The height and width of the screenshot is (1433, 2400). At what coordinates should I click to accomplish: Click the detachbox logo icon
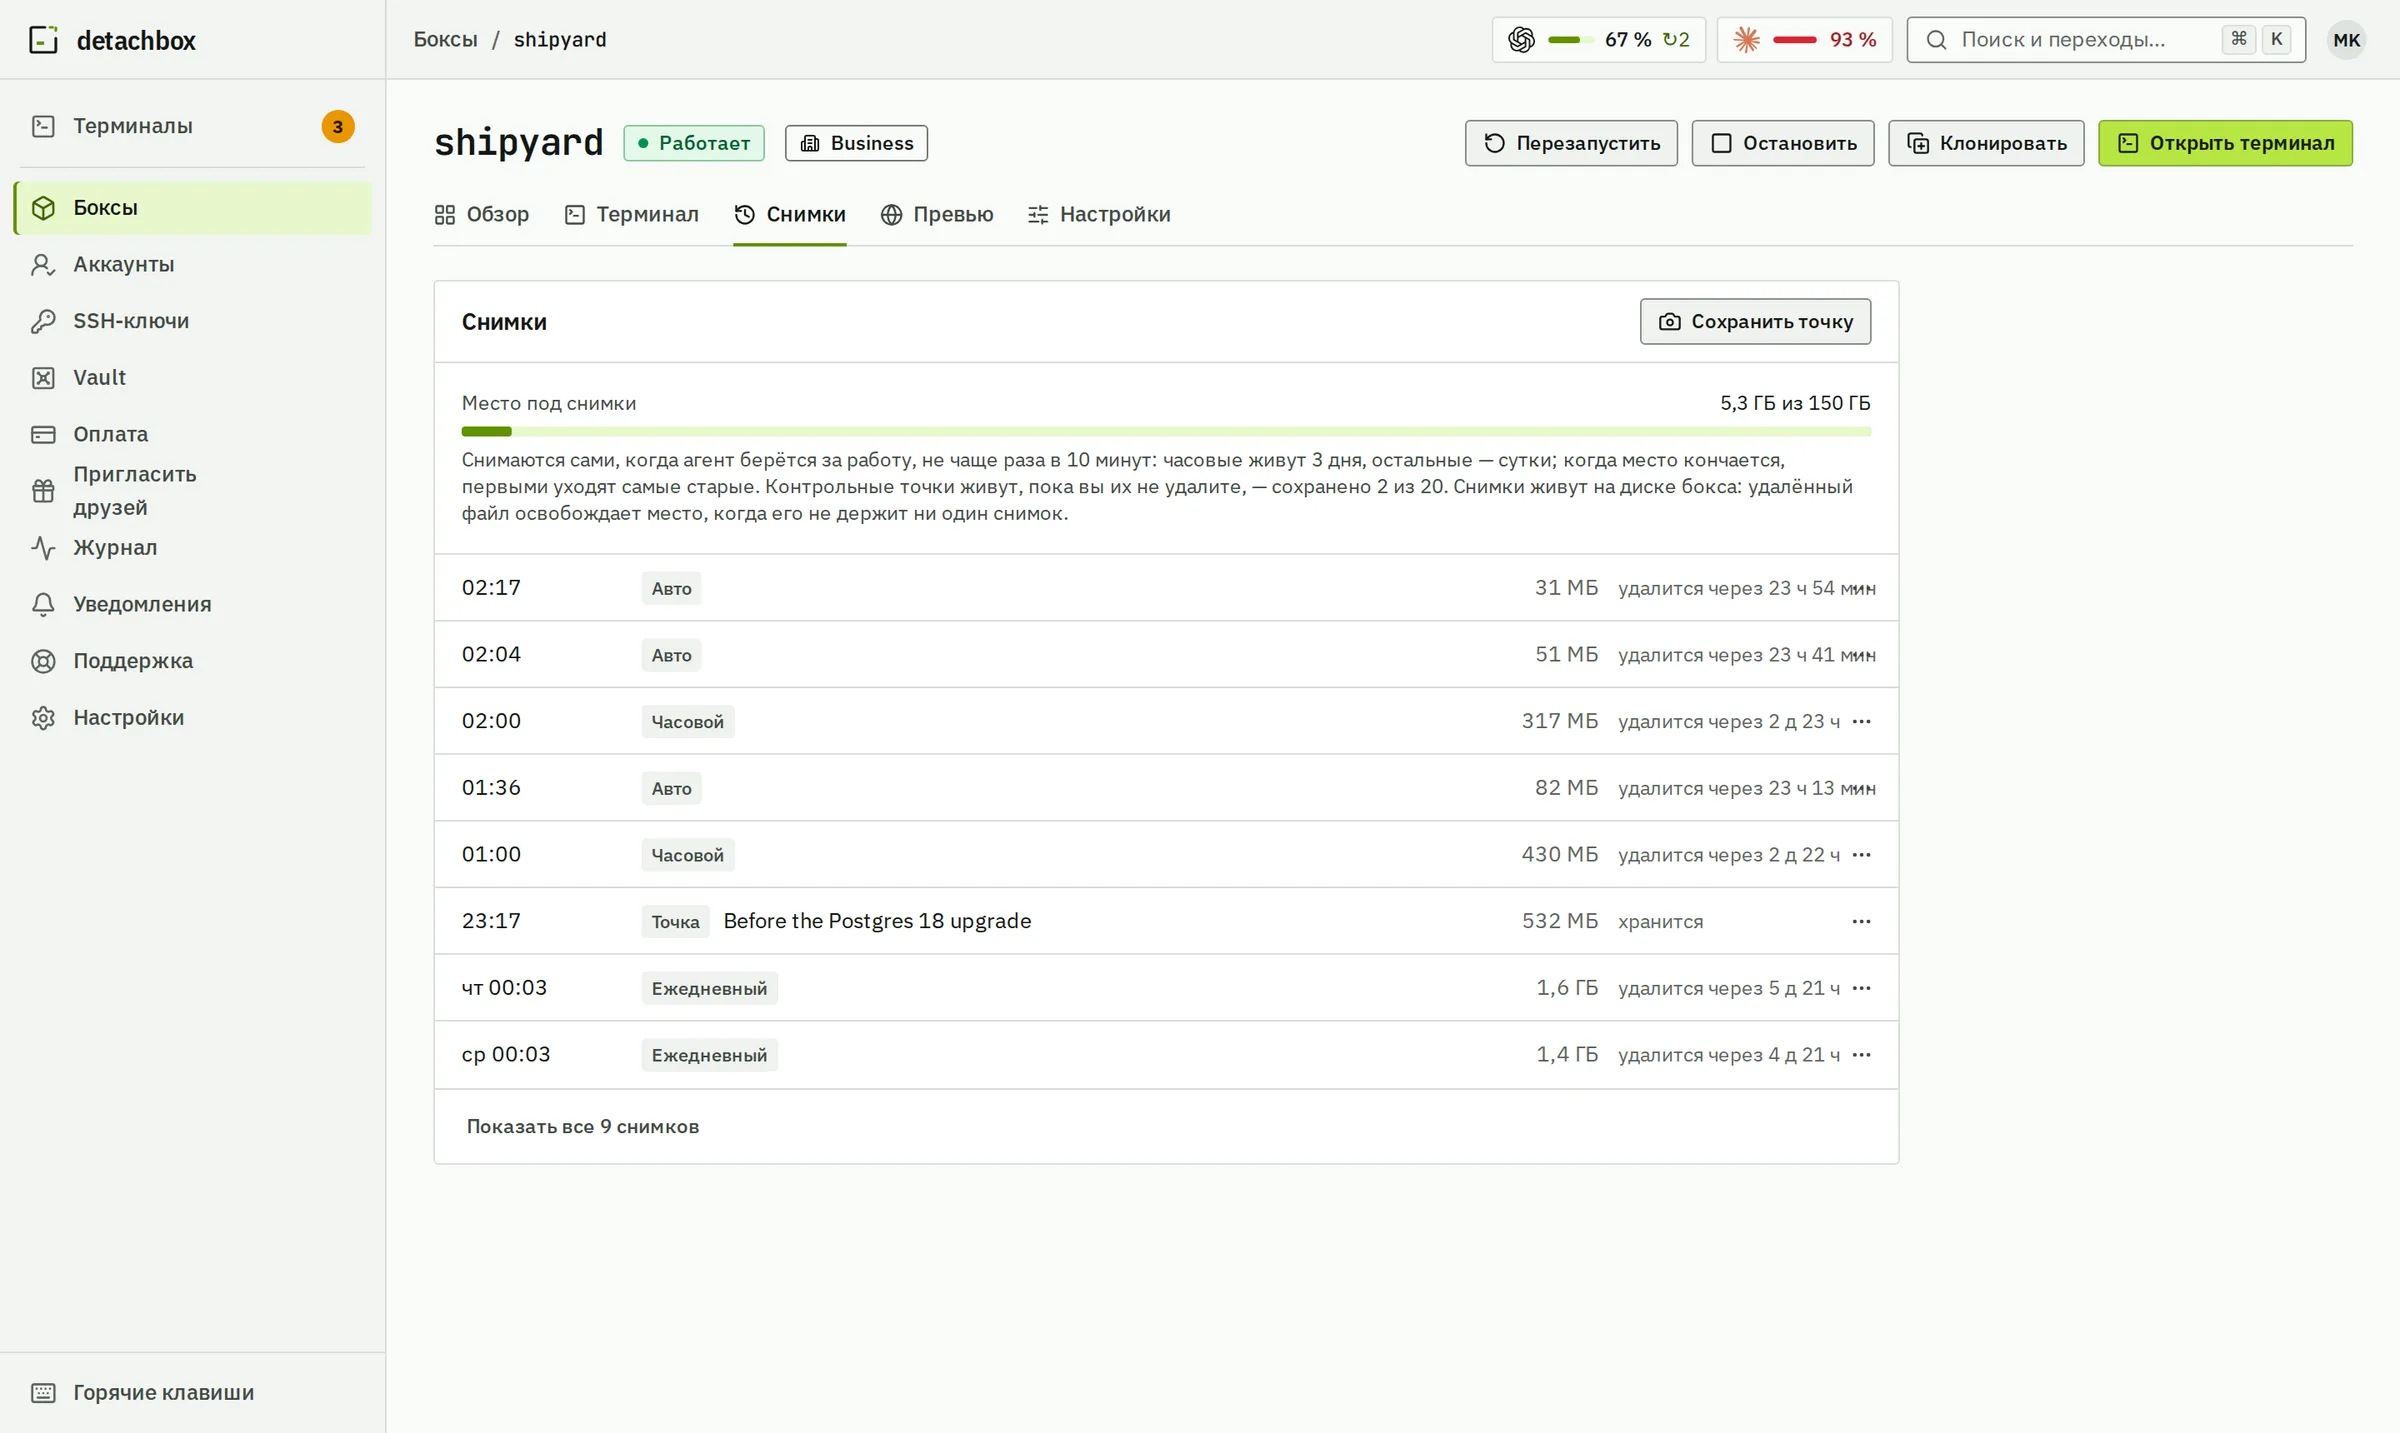43,40
